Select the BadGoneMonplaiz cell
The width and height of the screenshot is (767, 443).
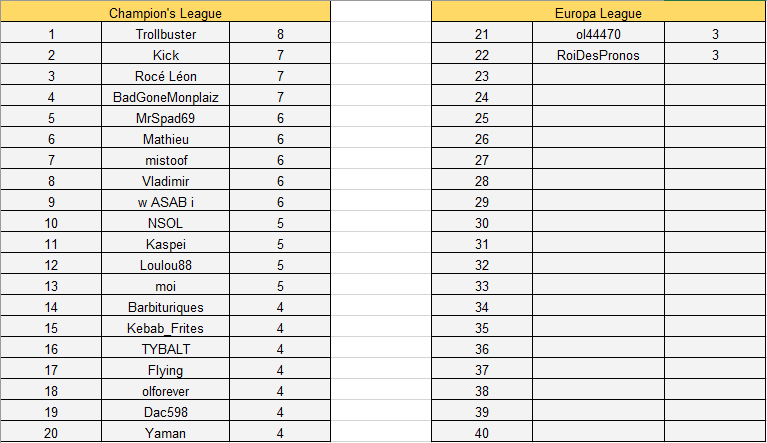point(166,97)
